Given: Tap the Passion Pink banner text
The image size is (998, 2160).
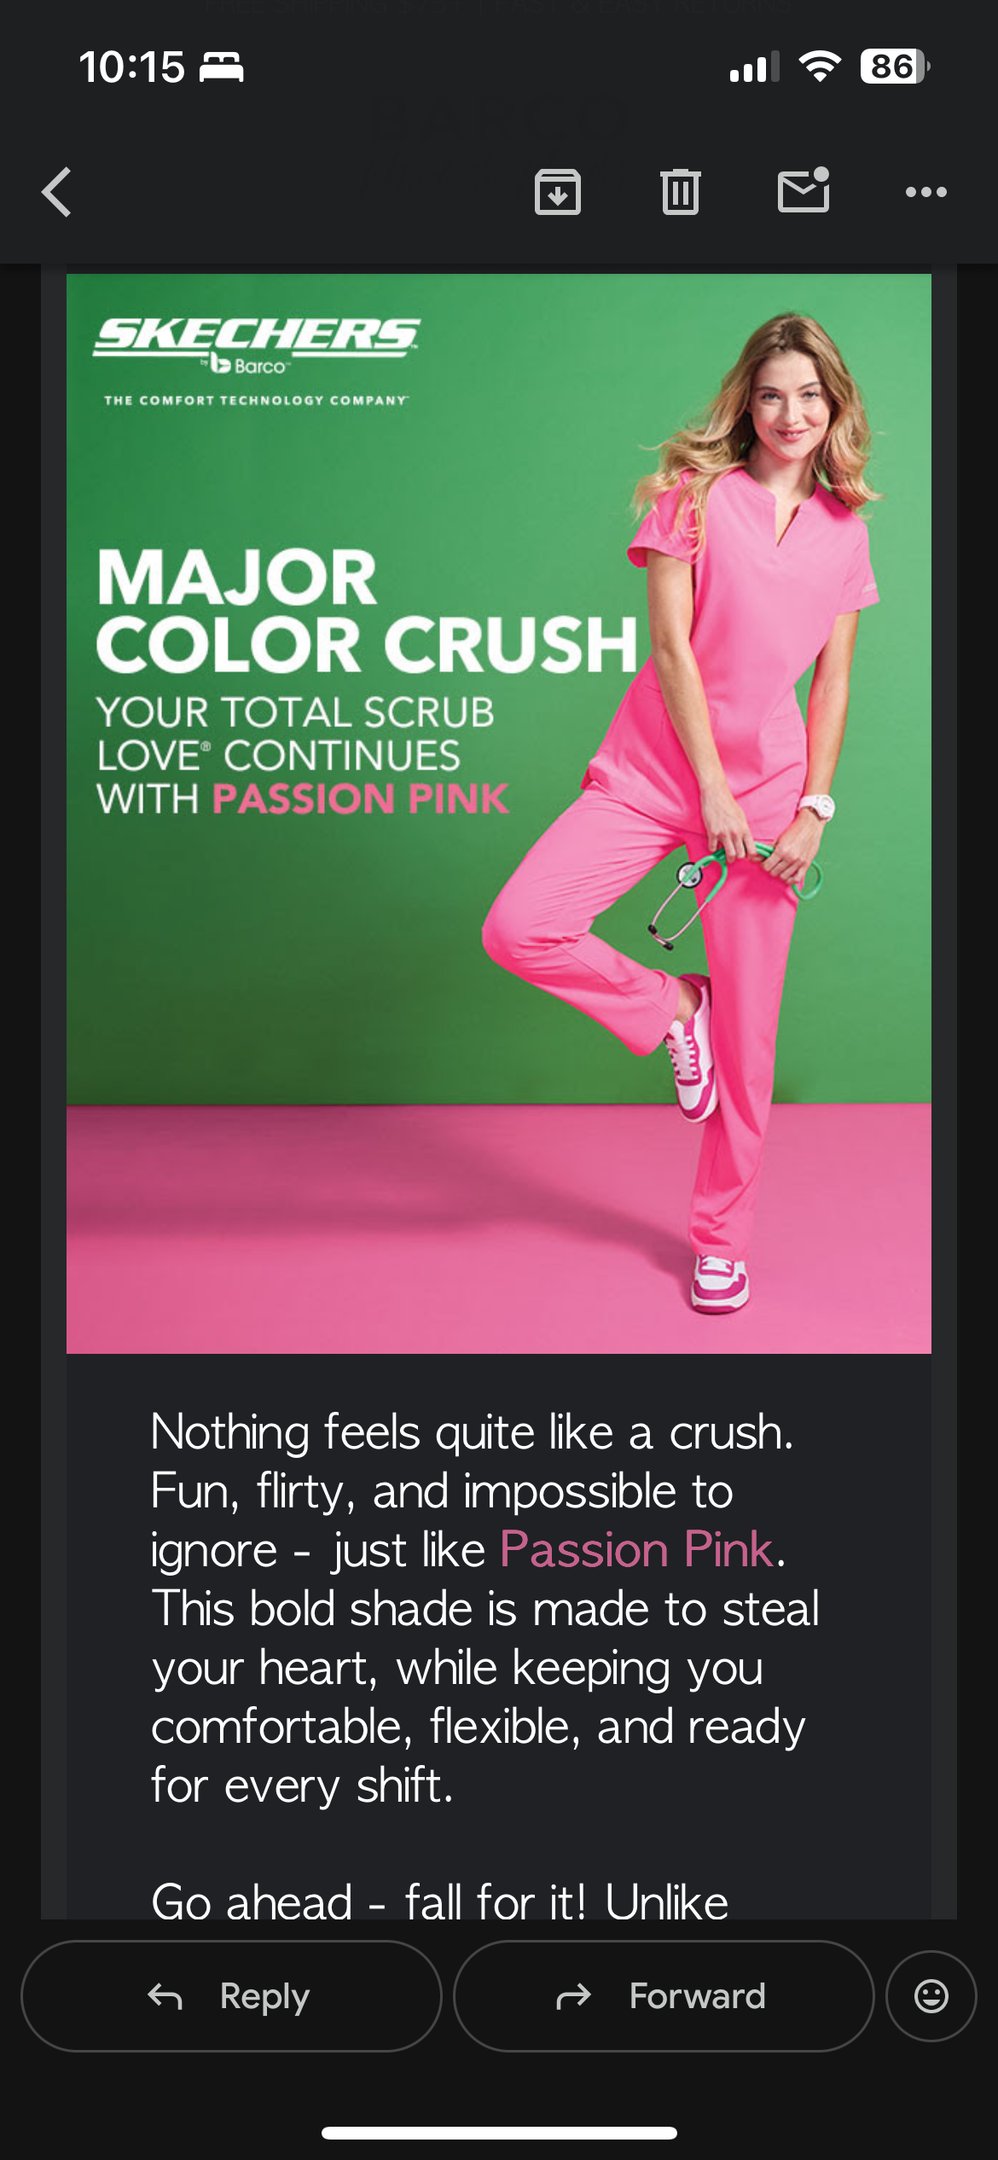Looking at the screenshot, I should coord(361,799).
